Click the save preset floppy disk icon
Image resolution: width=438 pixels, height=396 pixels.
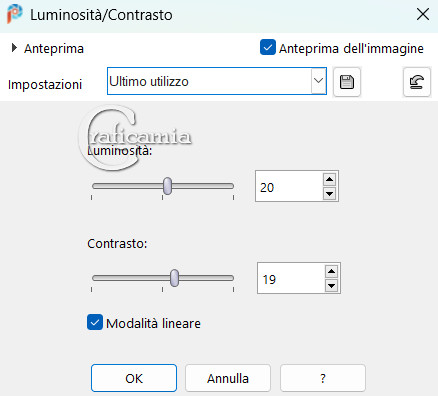point(347,82)
